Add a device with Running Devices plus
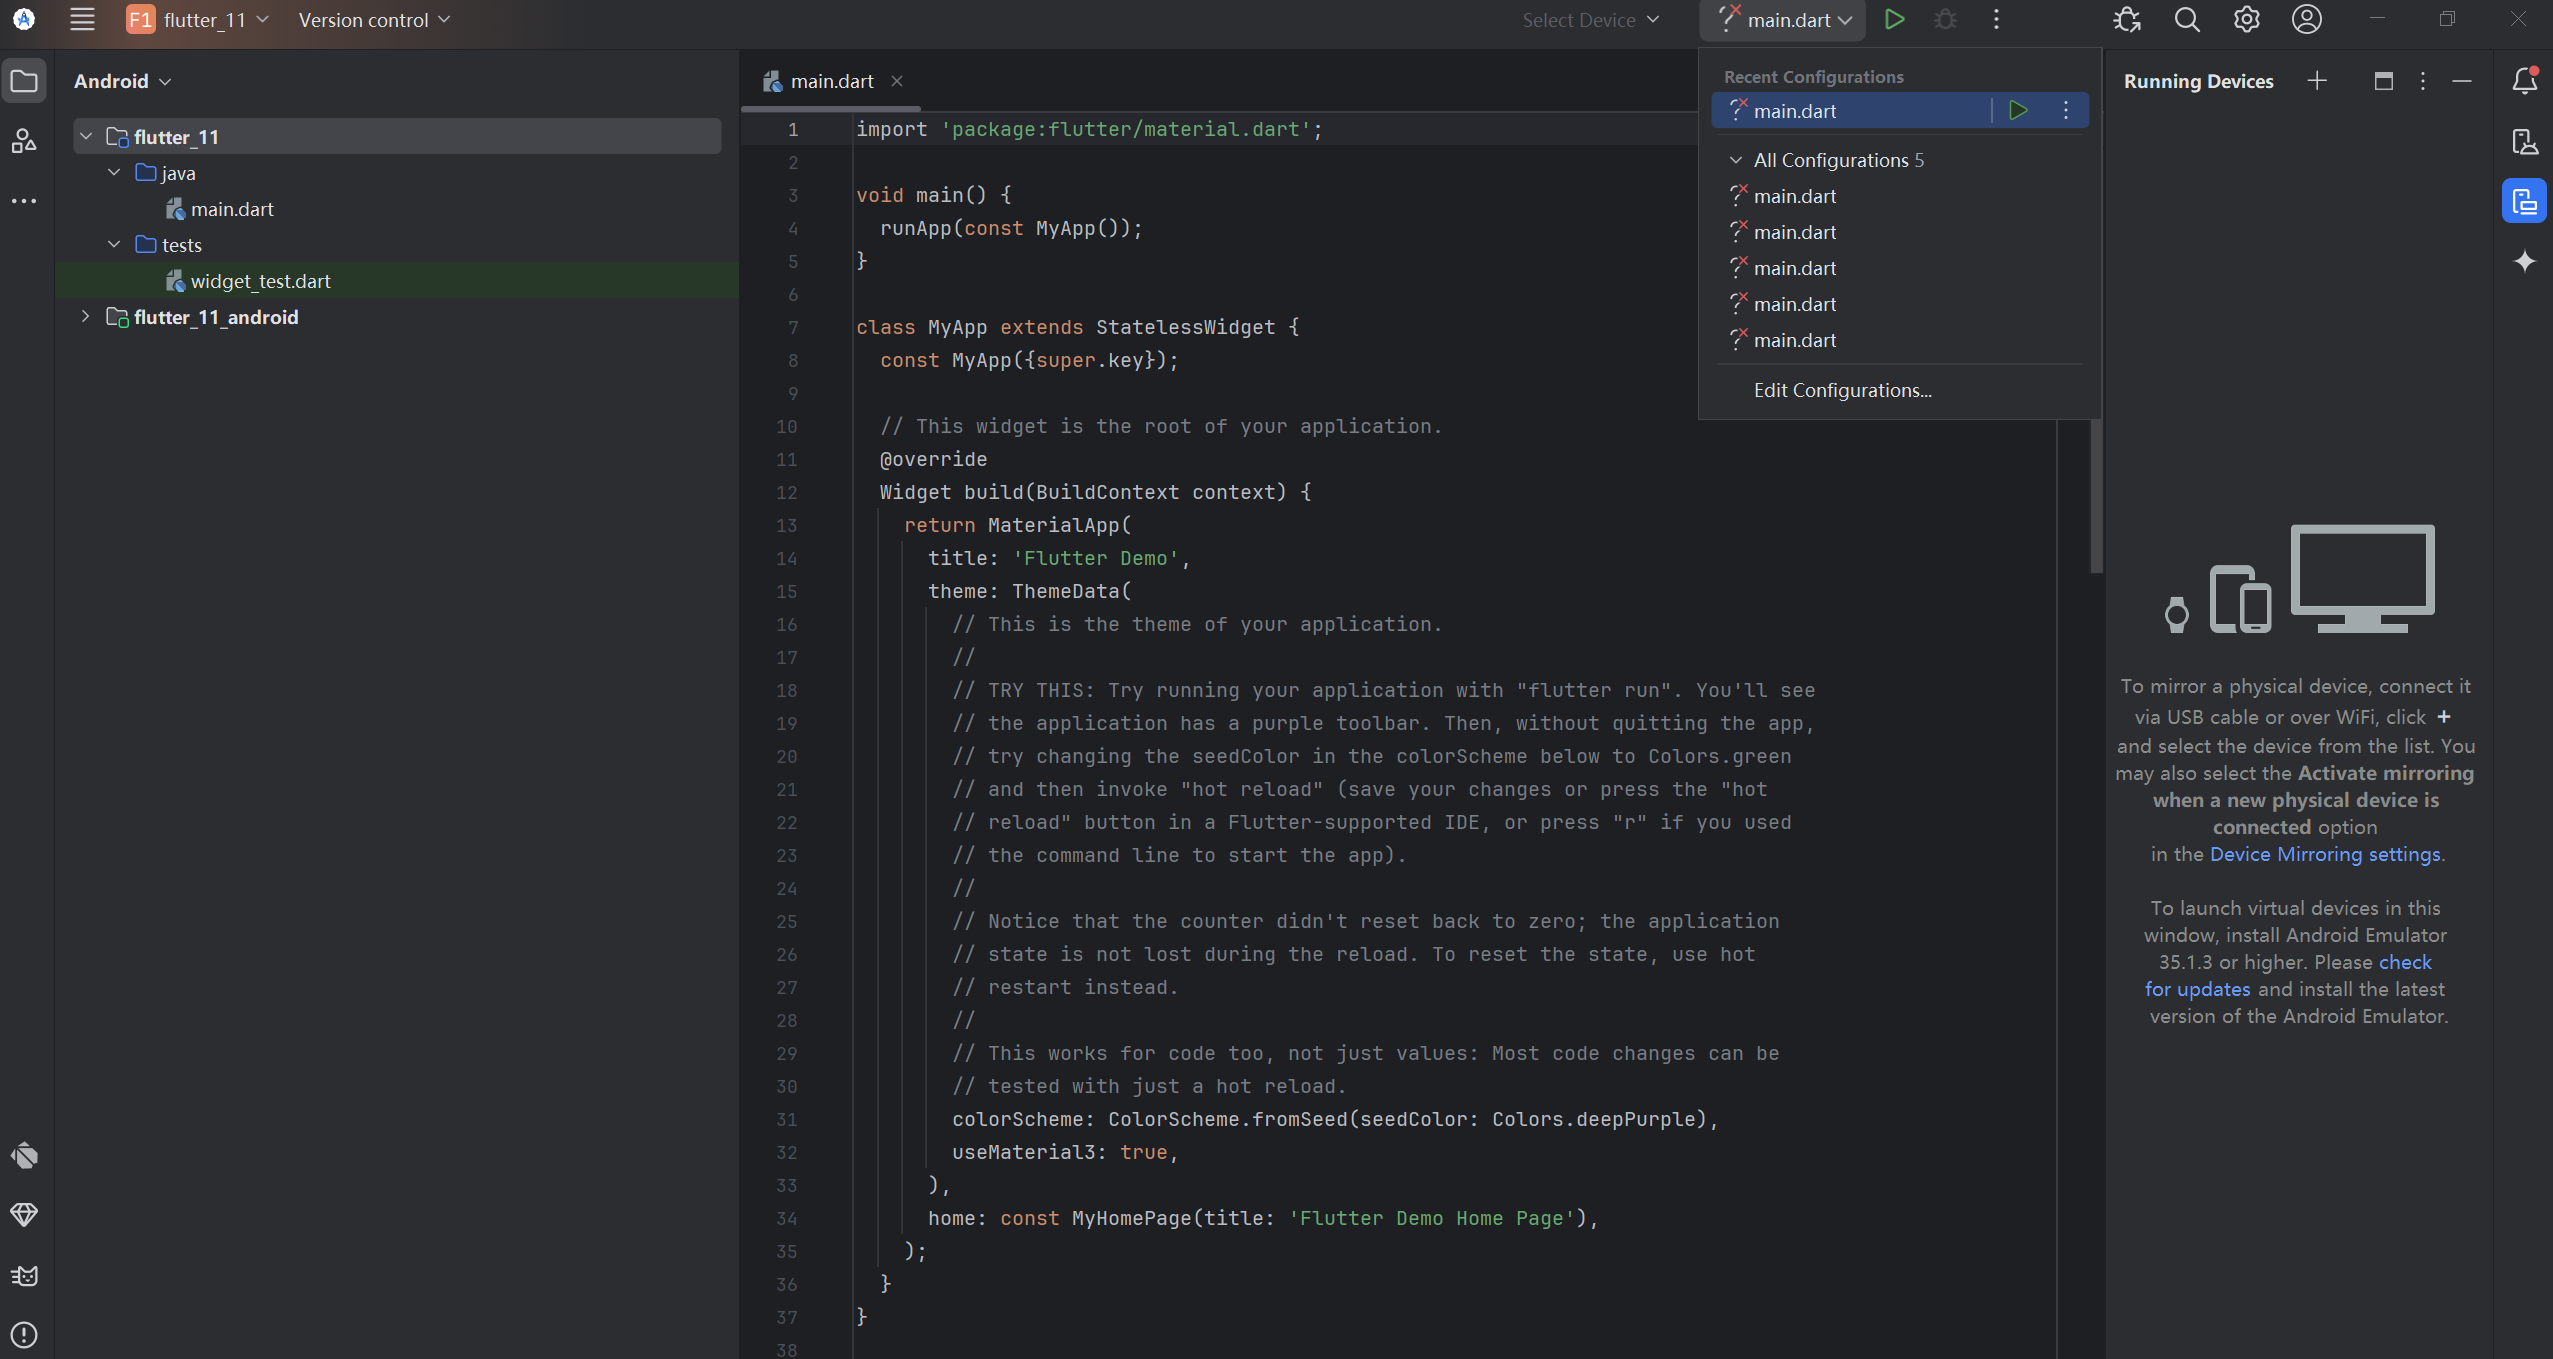This screenshot has height=1359, width=2553. pos(2317,81)
